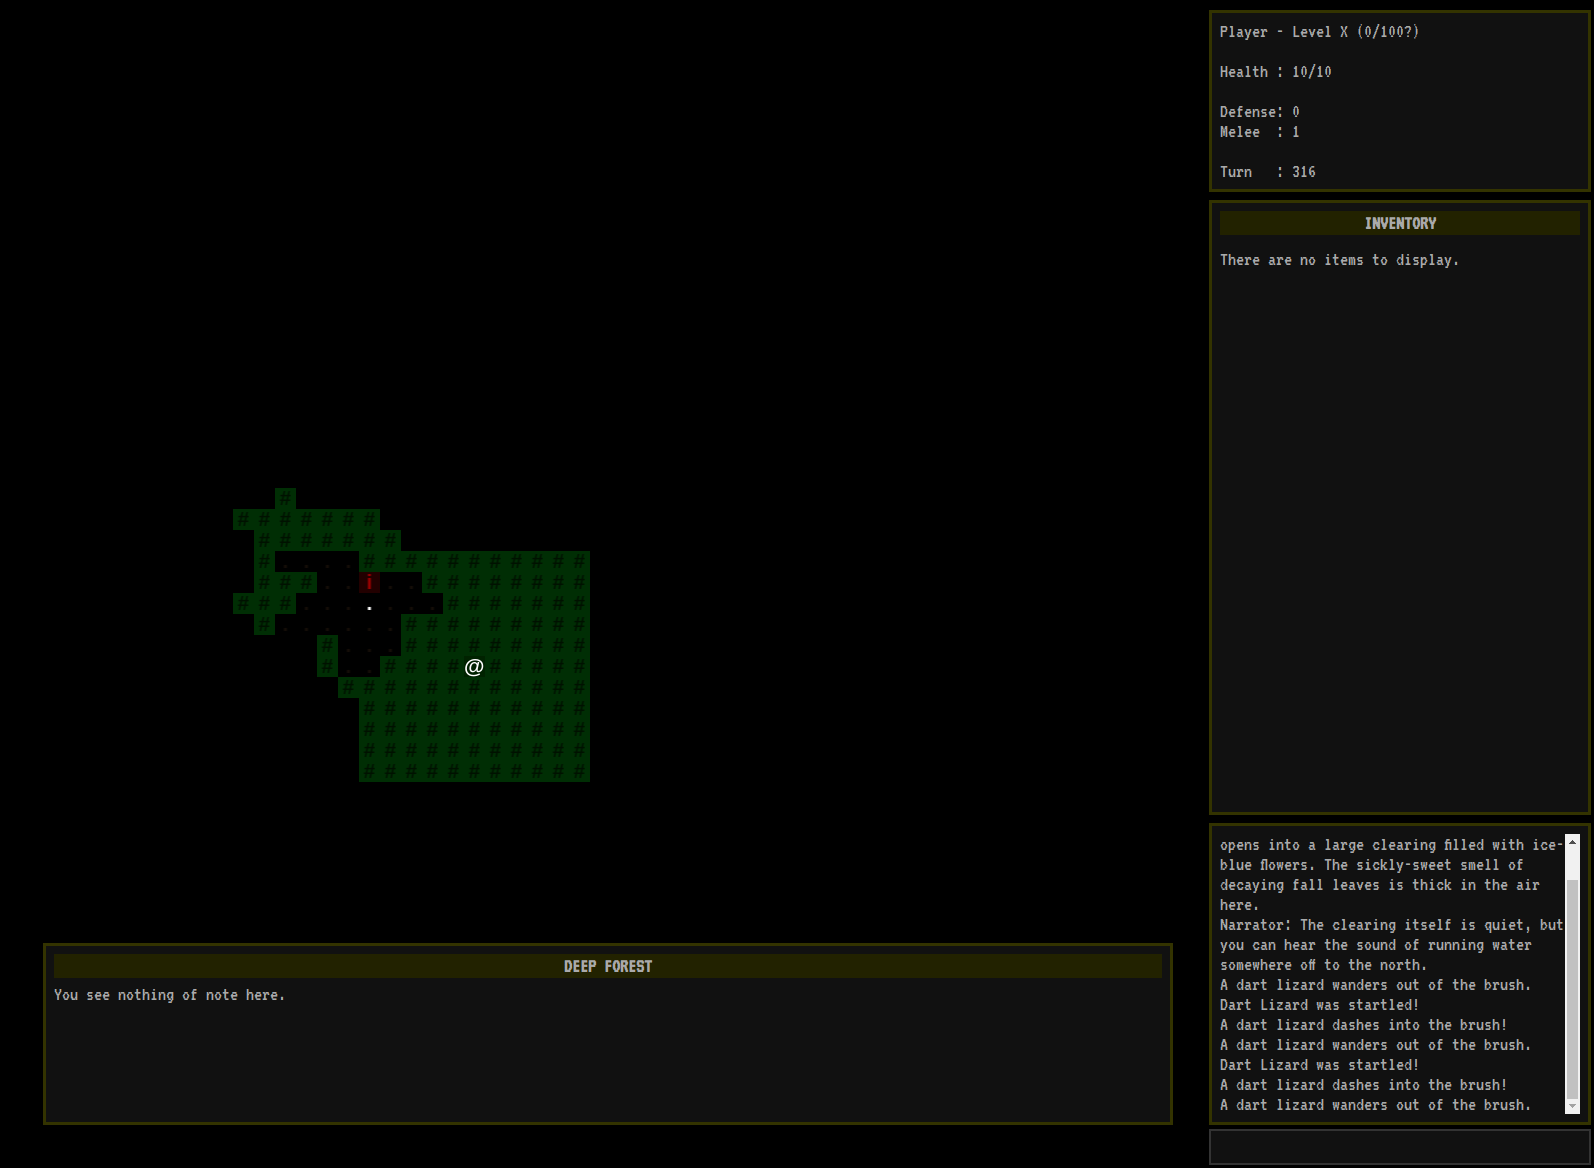Click the DEEP FOREST panel header
Screen dimensions: 1594x1168
coord(608,966)
